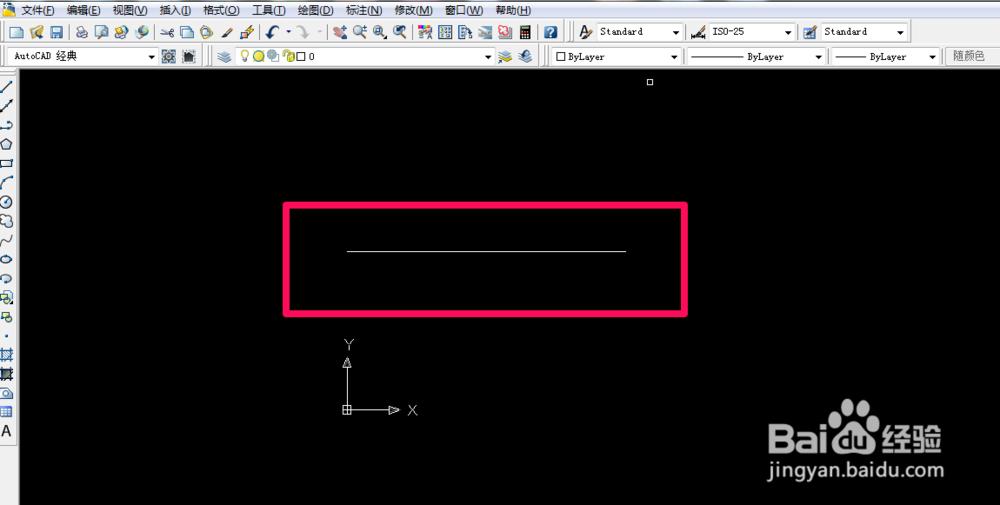Click the Cut scissors icon
This screenshot has height=505, width=1000.
pyautogui.click(x=168, y=32)
